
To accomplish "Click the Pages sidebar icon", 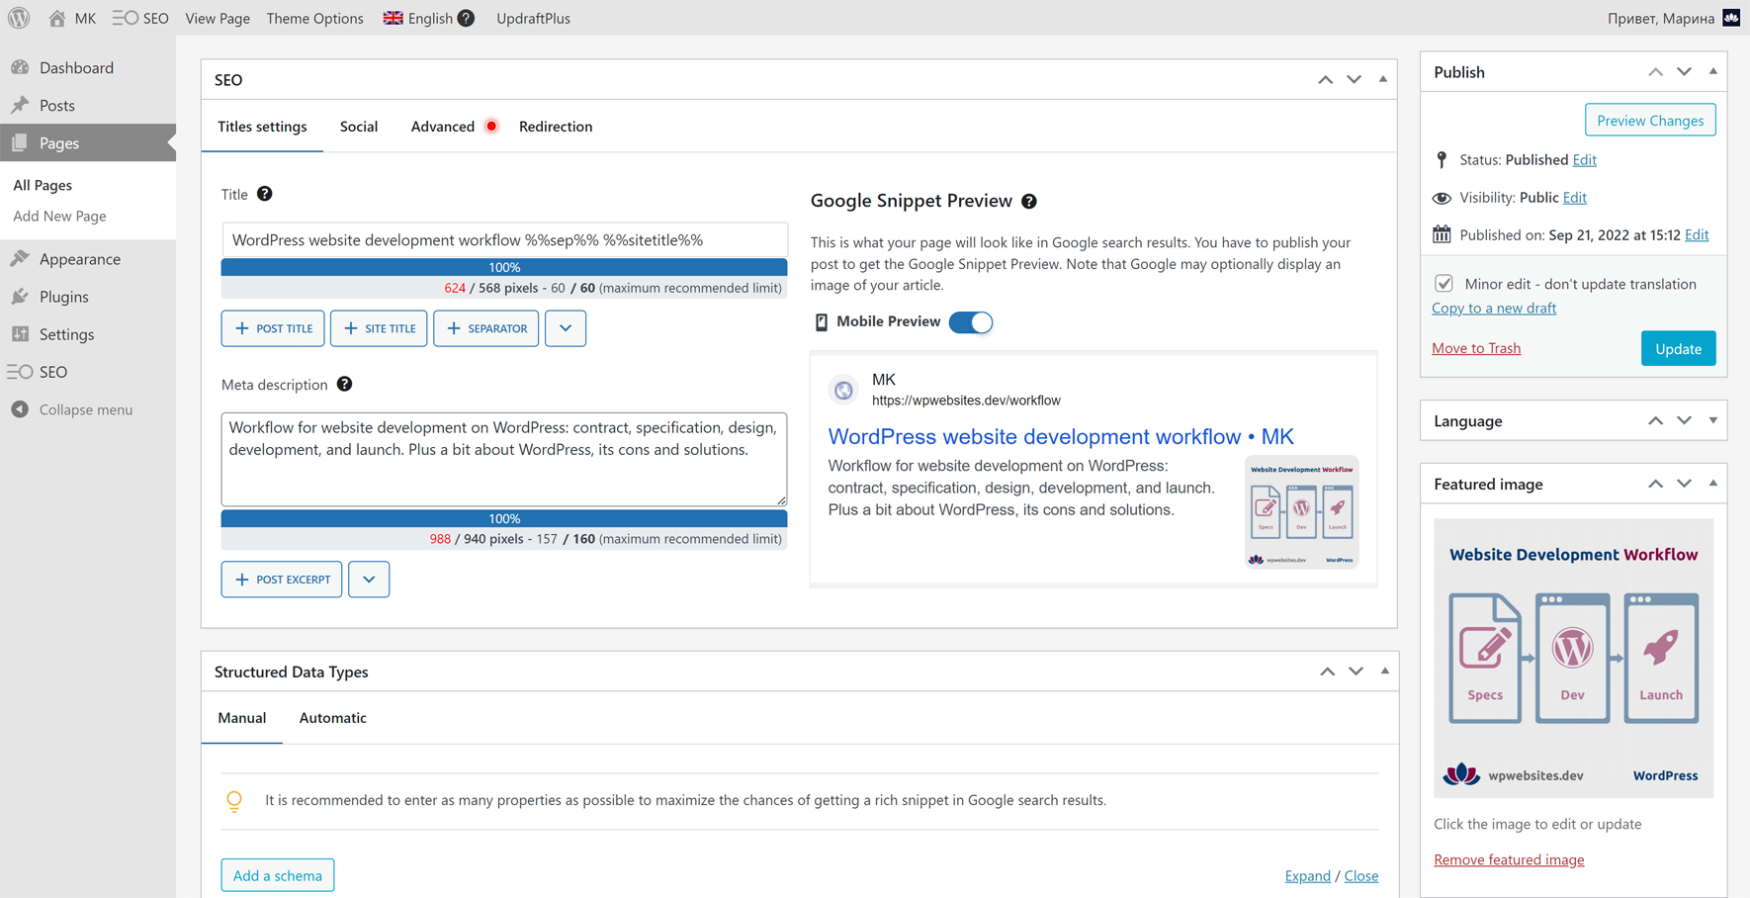I will point(20,143).
